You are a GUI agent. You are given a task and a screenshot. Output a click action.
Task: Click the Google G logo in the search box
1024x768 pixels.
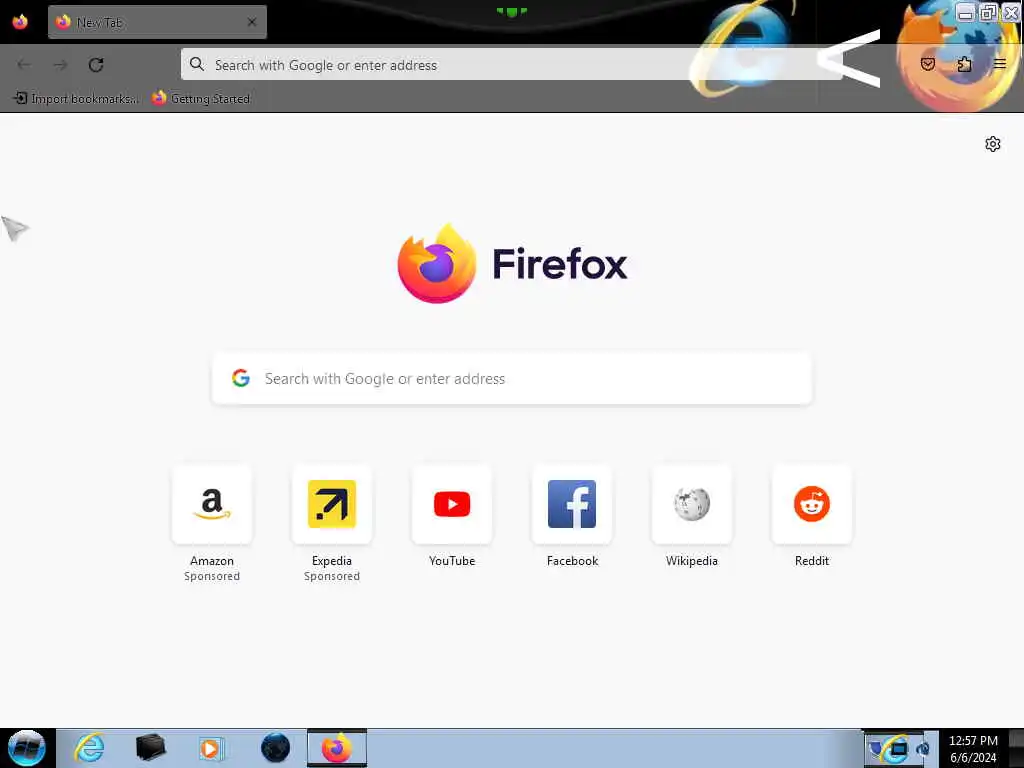(241, 378)
